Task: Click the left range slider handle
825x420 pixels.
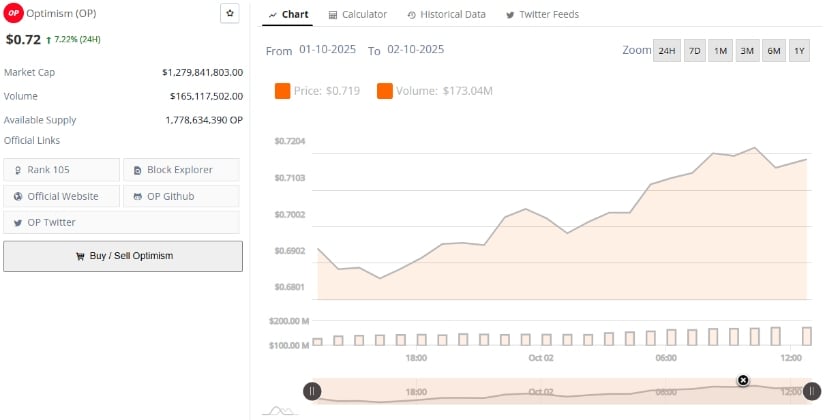Action: (x=312, y=391)
